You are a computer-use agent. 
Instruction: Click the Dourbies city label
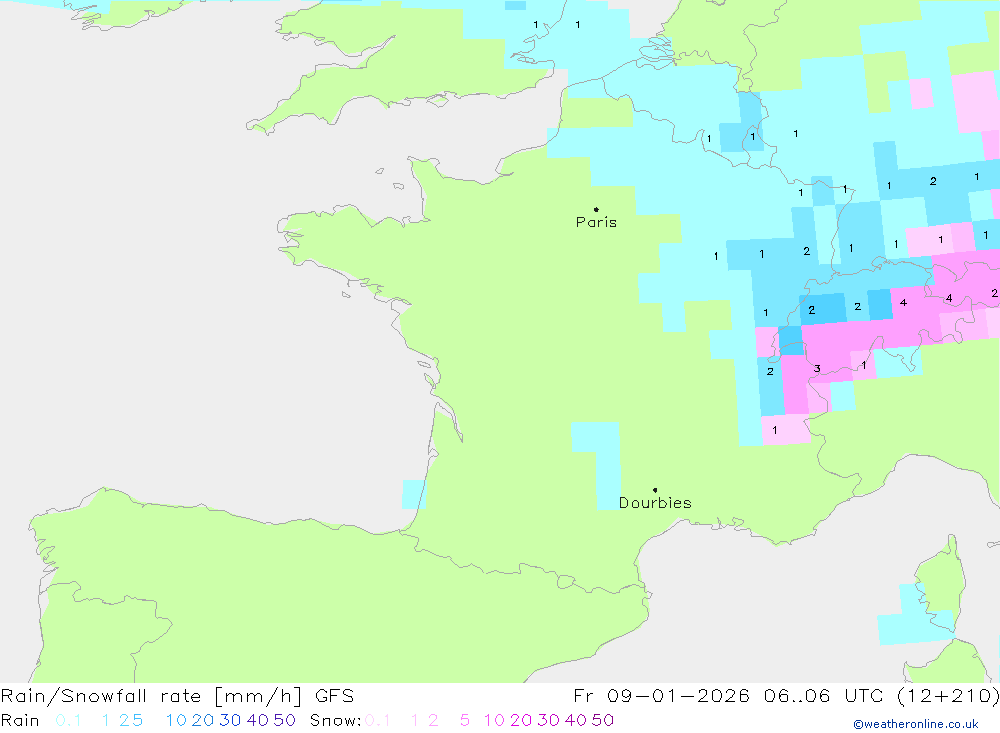(x=655, y=503)
